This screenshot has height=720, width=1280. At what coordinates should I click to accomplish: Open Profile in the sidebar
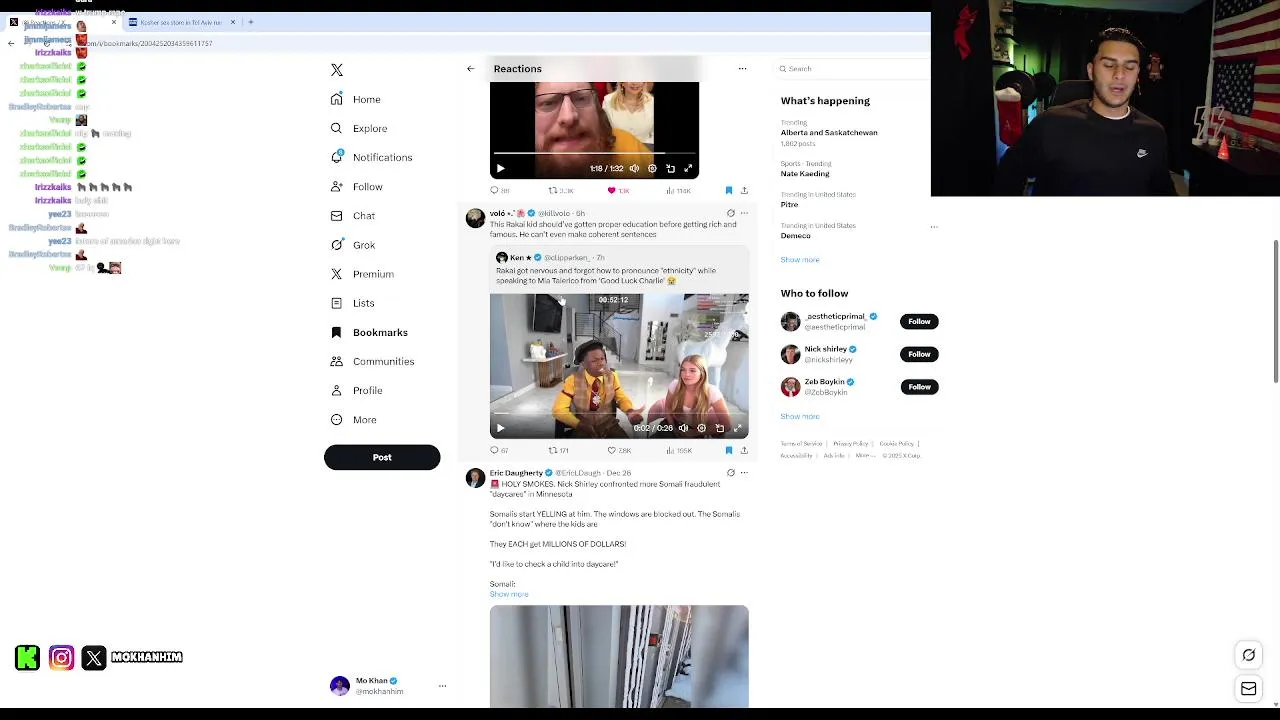pyautogui.click(x=357, y=390)
